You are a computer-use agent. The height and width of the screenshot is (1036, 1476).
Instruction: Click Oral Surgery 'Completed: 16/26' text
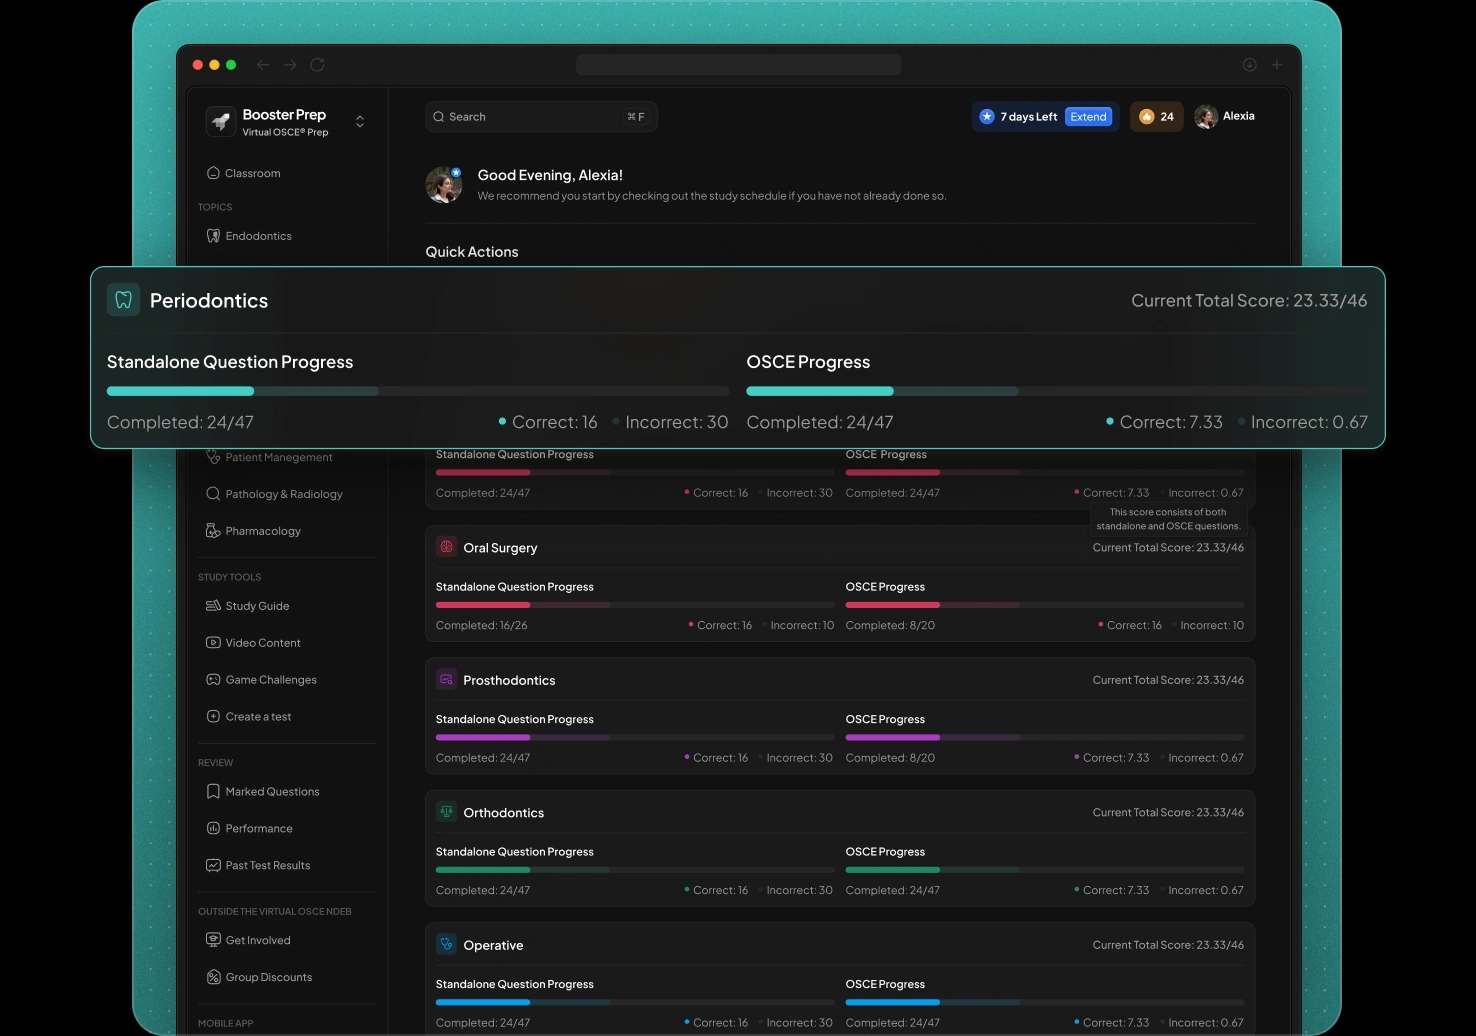482,625
